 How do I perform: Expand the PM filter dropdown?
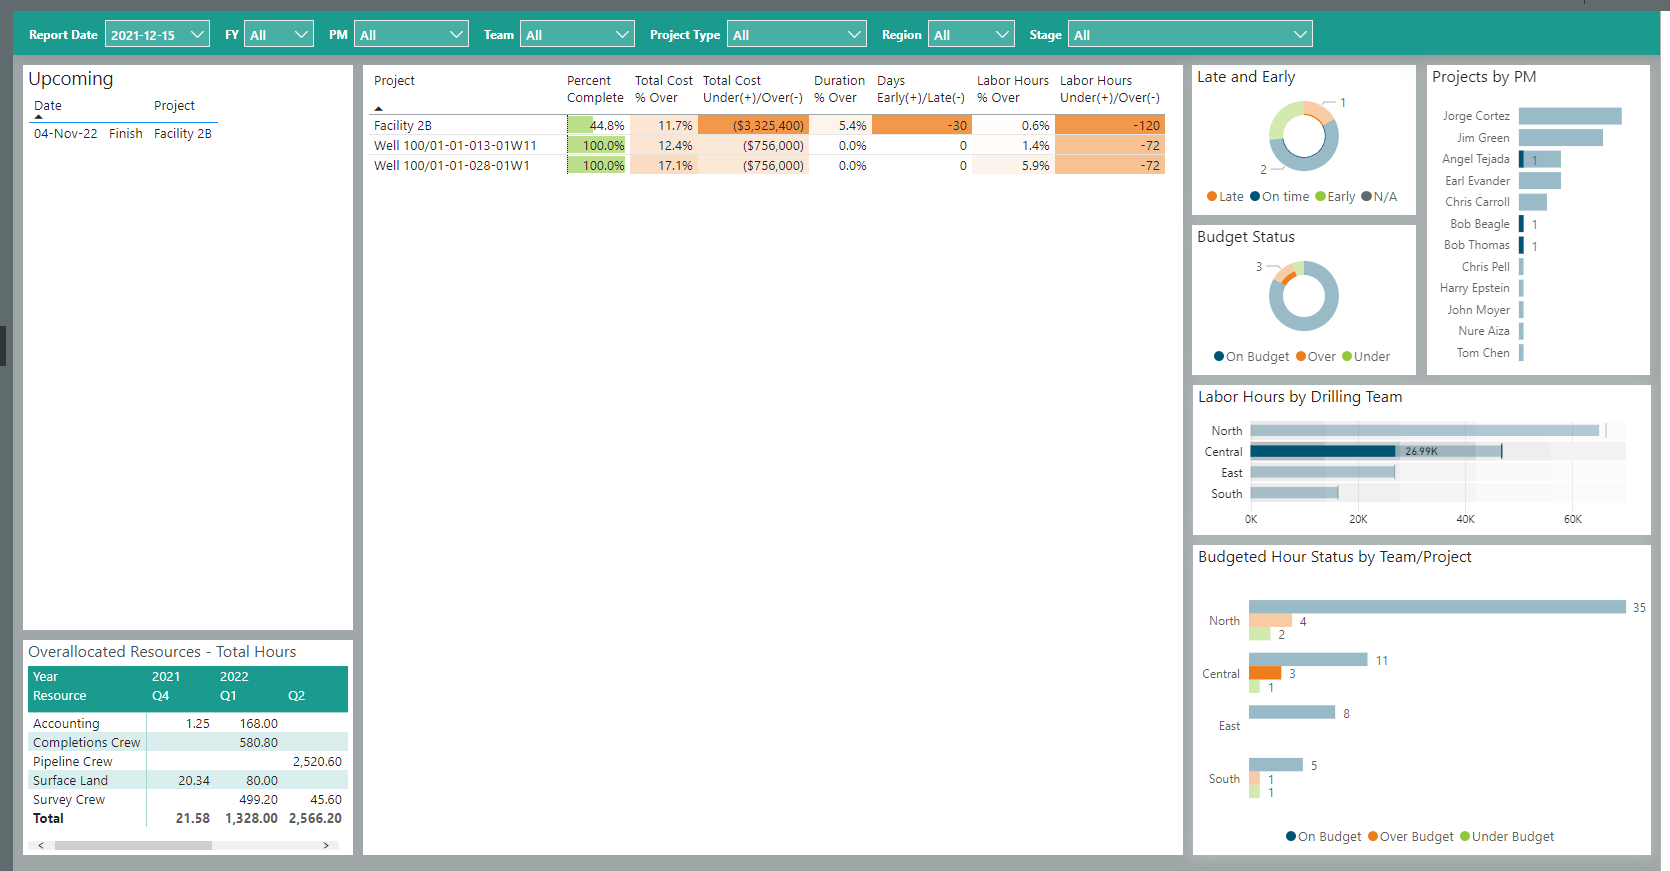[x=411, y=35]
